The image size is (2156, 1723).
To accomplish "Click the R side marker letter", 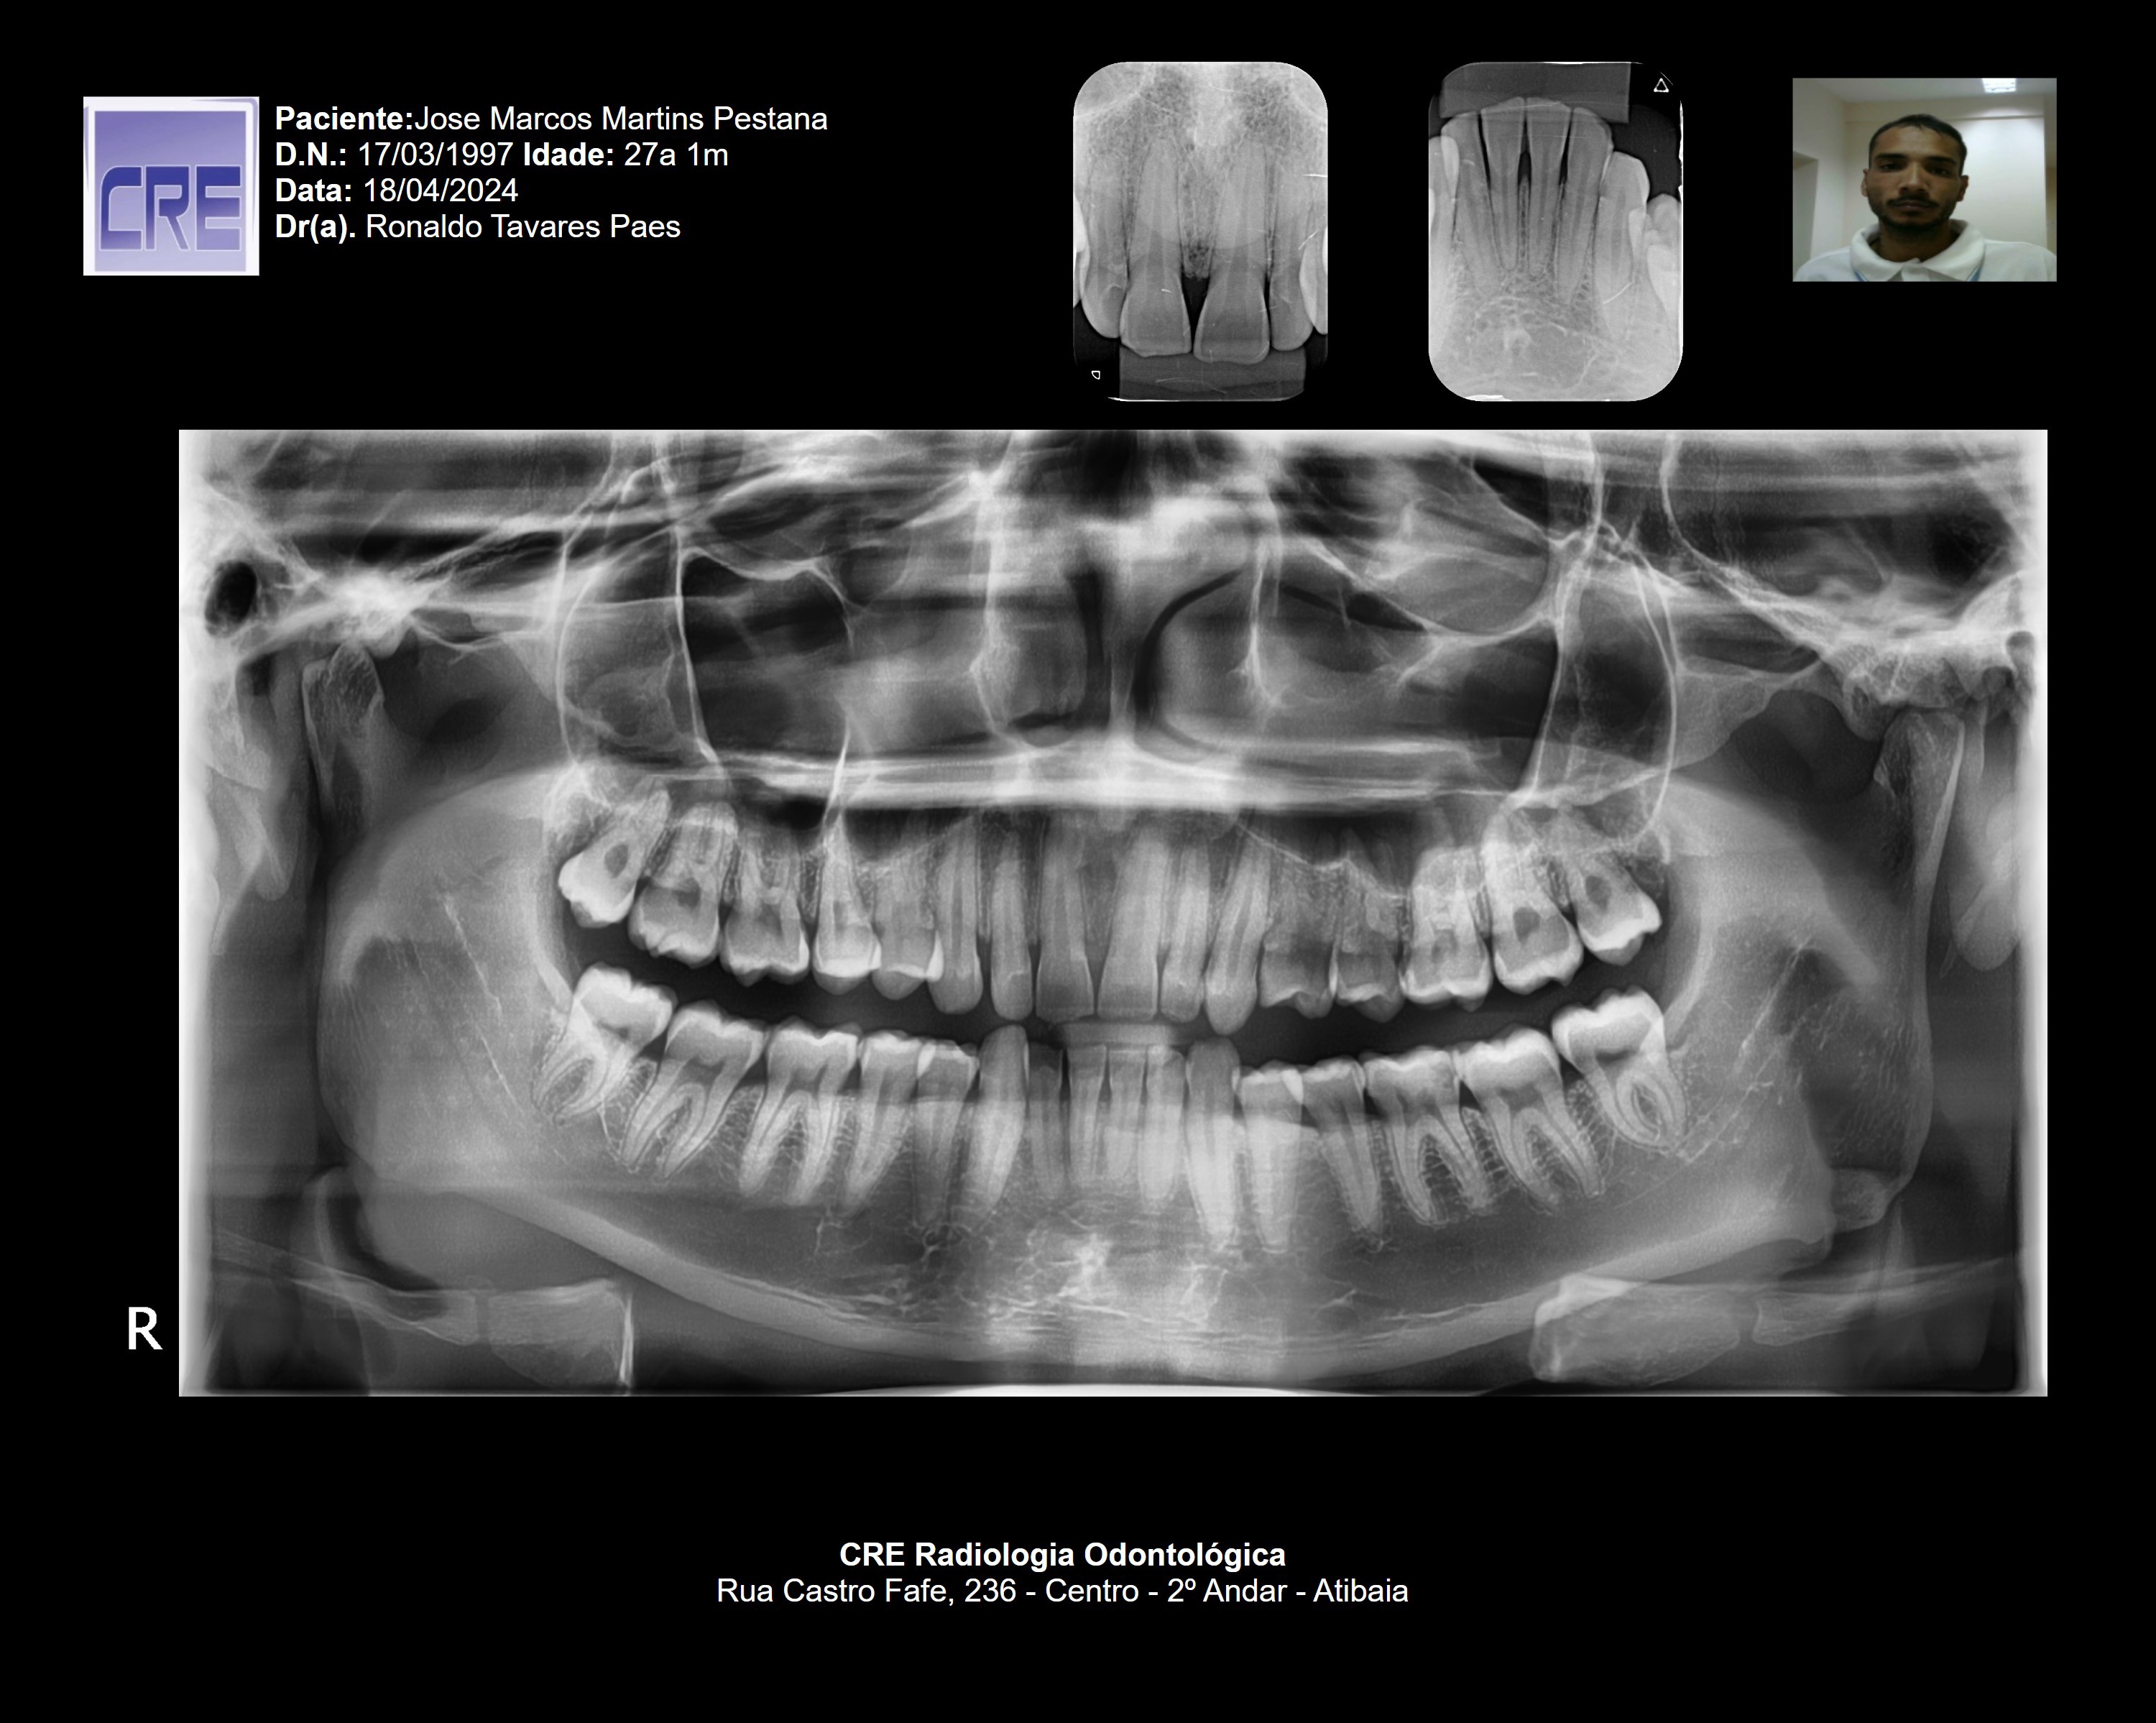I will (x=144, y=1331).
